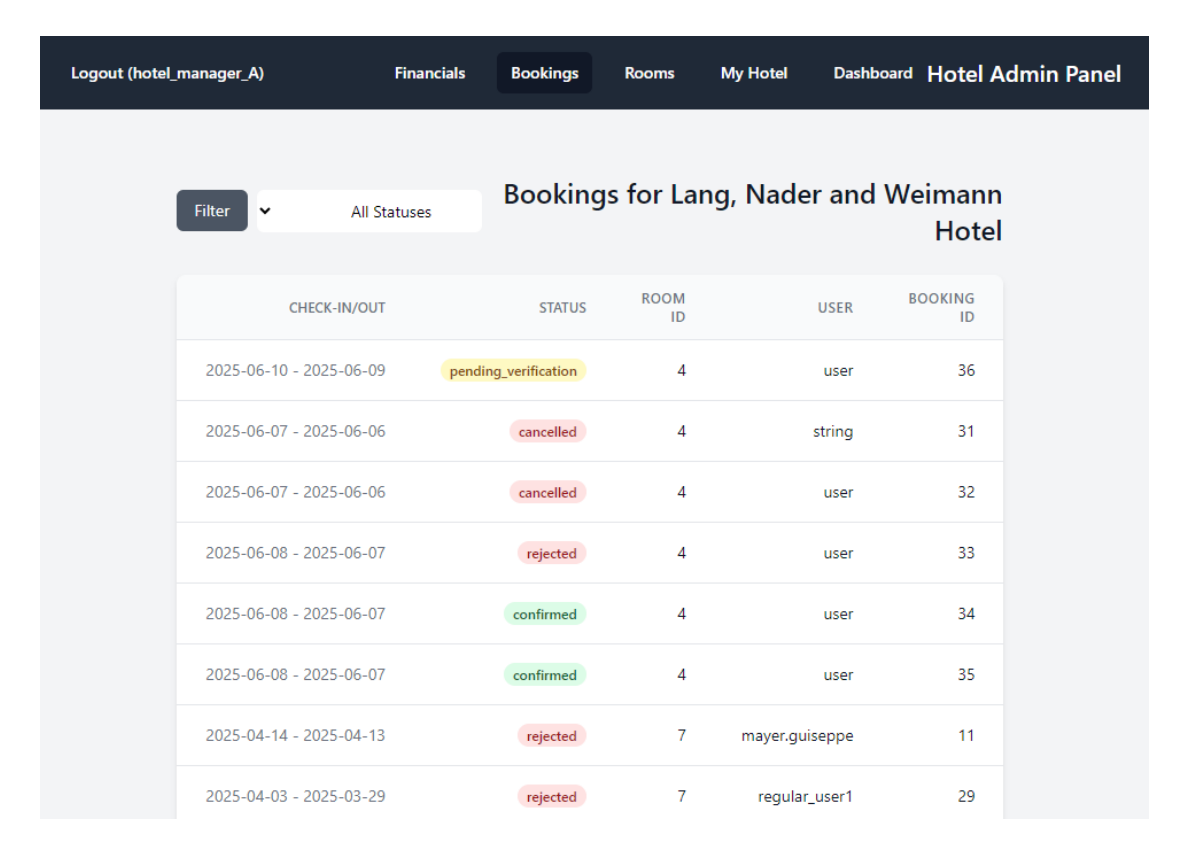Screen dimensions: 1183x856
Task: Click rejected badge for booking 33
Action: 551,553
